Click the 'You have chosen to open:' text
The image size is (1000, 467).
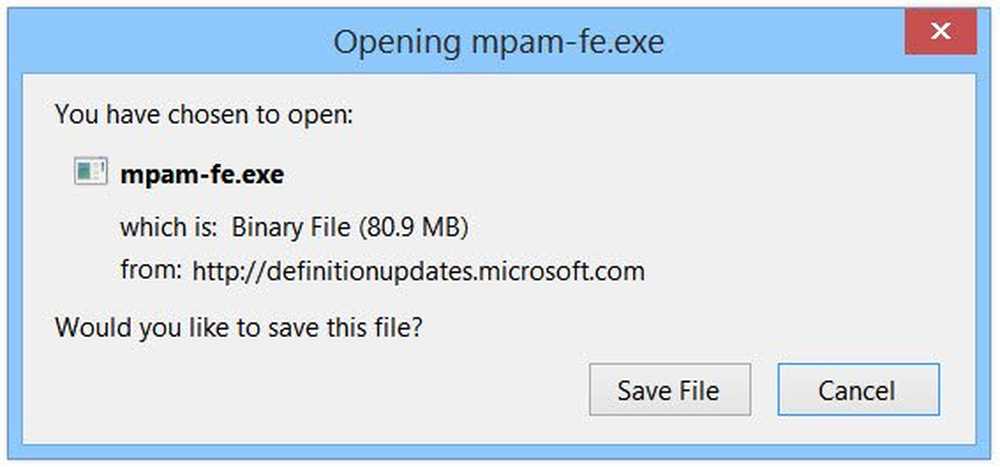pos(203,114)
